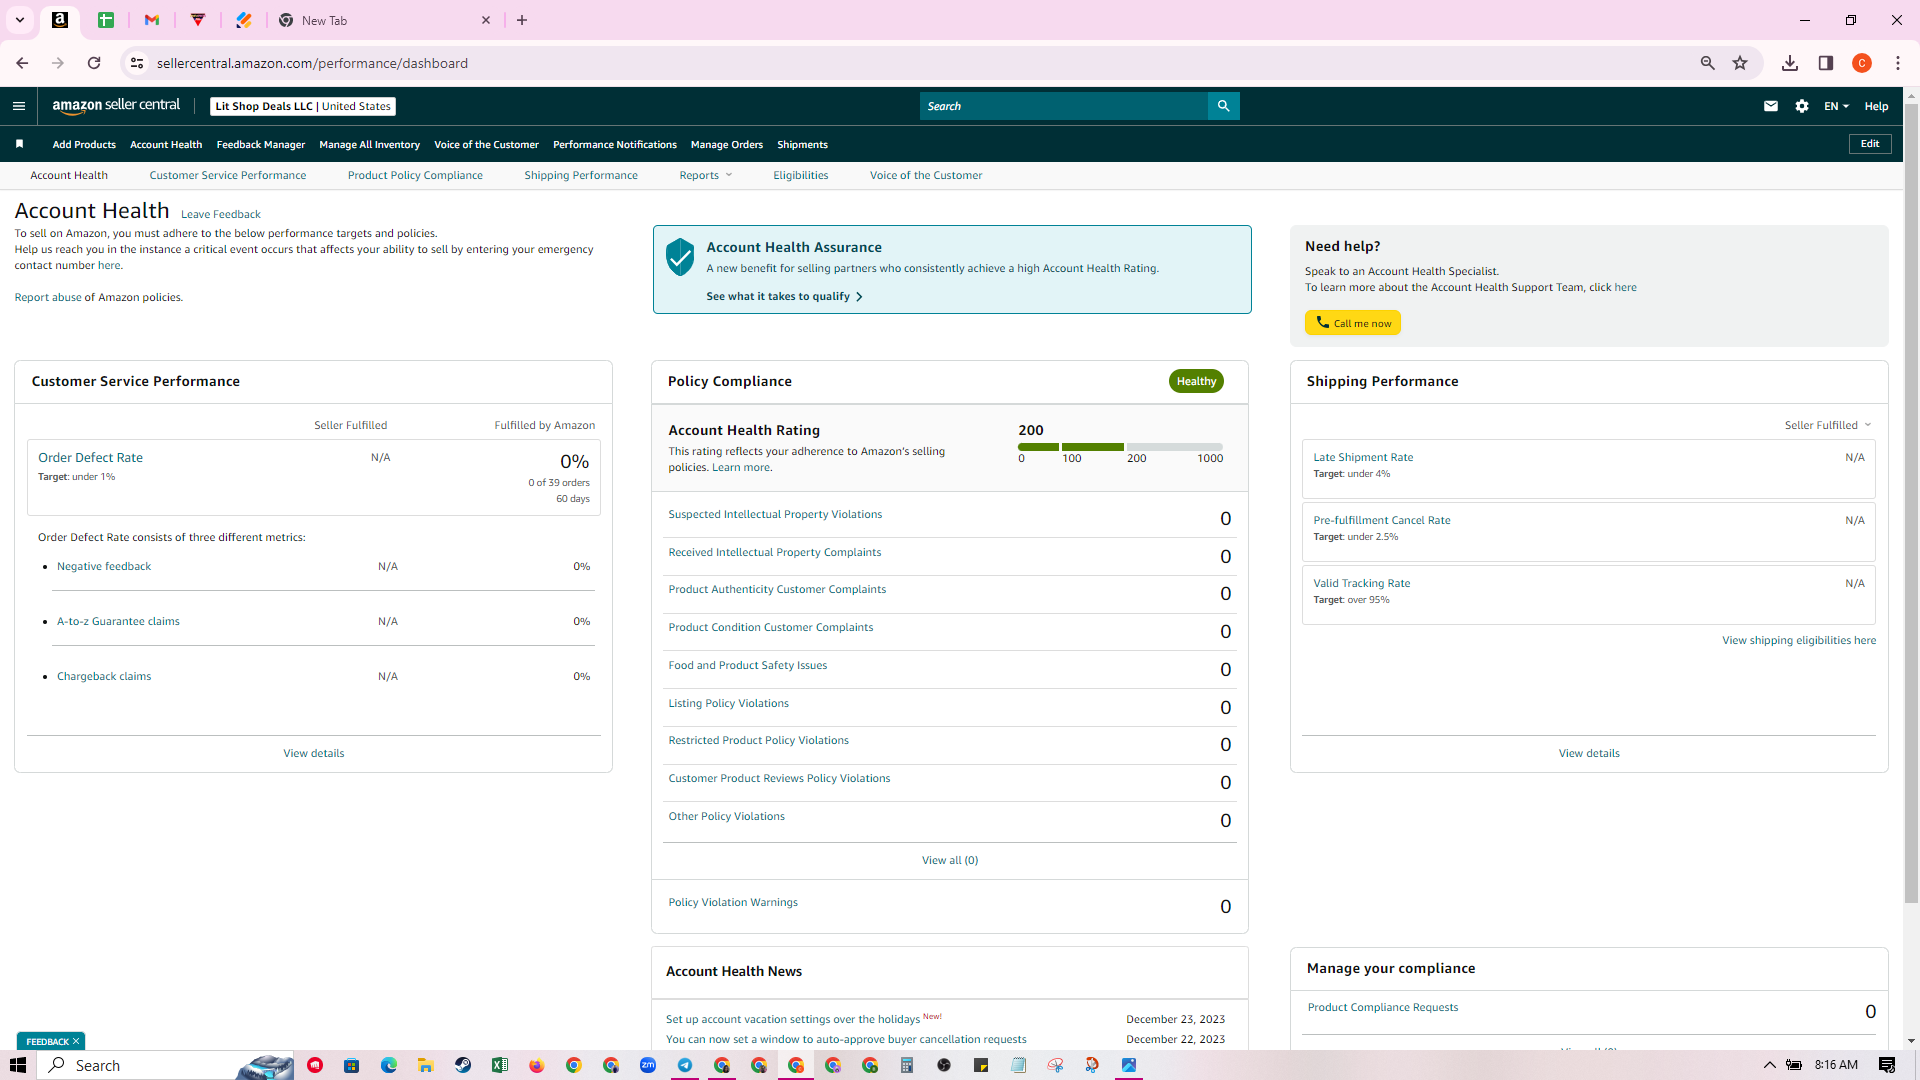1920x1080 pixels.
Task: Open the Customer Service Performance tab
Action: (x=228, y=175)
